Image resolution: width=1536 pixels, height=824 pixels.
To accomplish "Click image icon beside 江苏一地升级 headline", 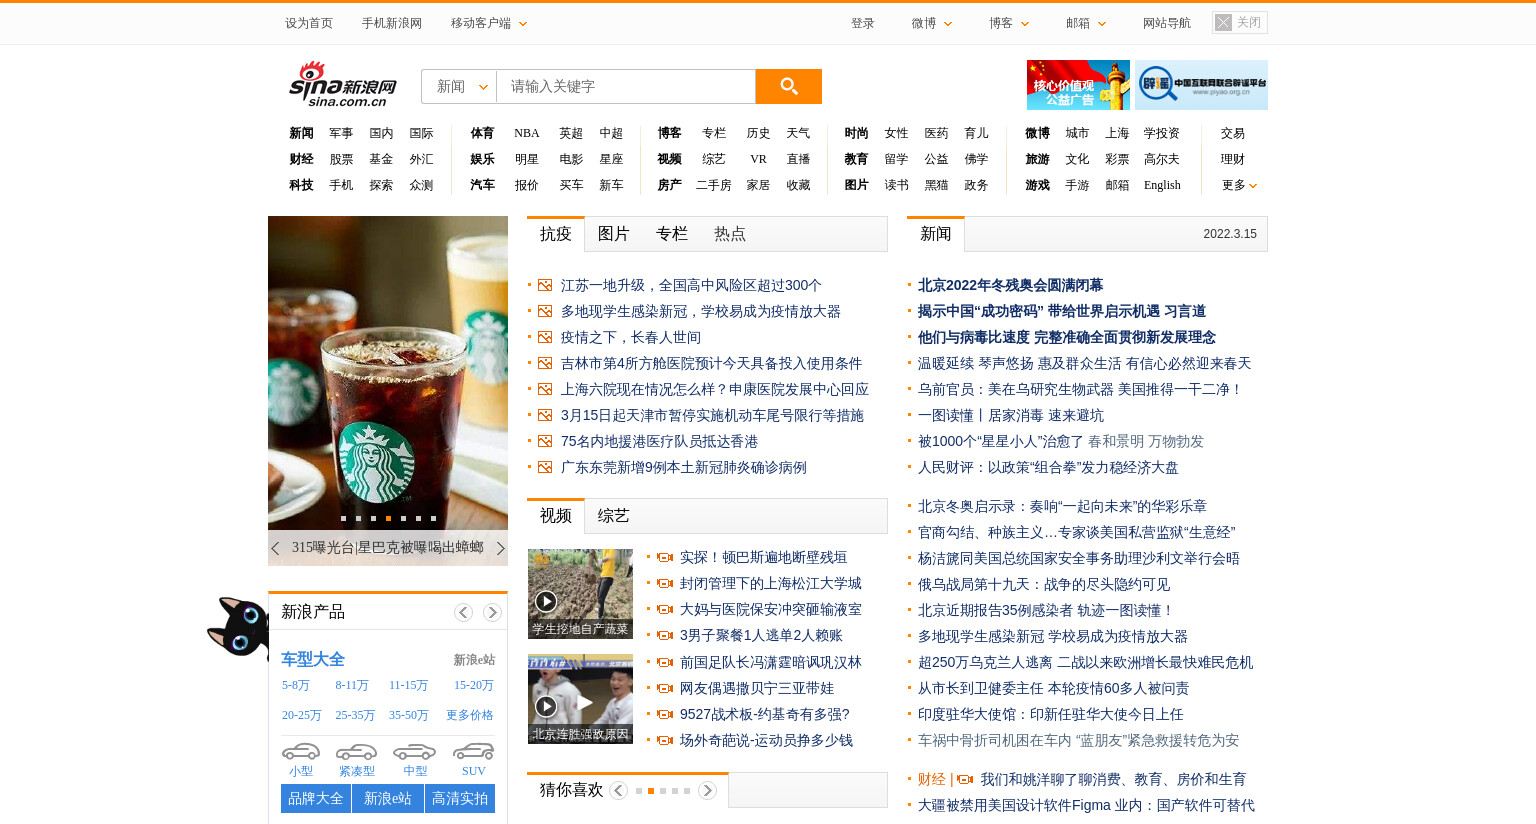I will tap(545, 285).
